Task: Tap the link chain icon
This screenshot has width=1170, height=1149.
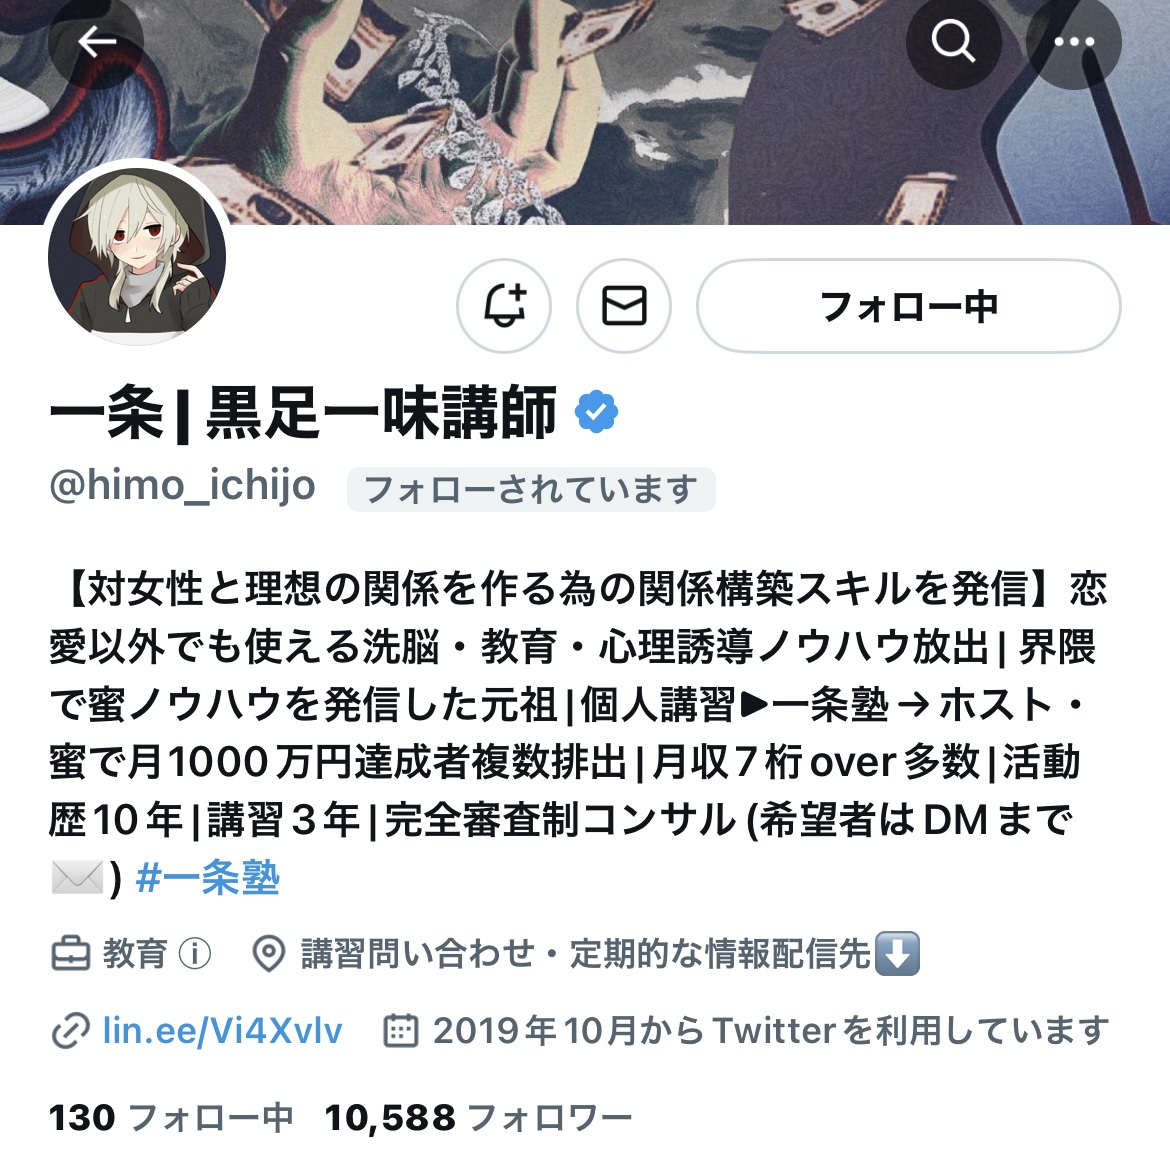Action: coord(70,1031)
